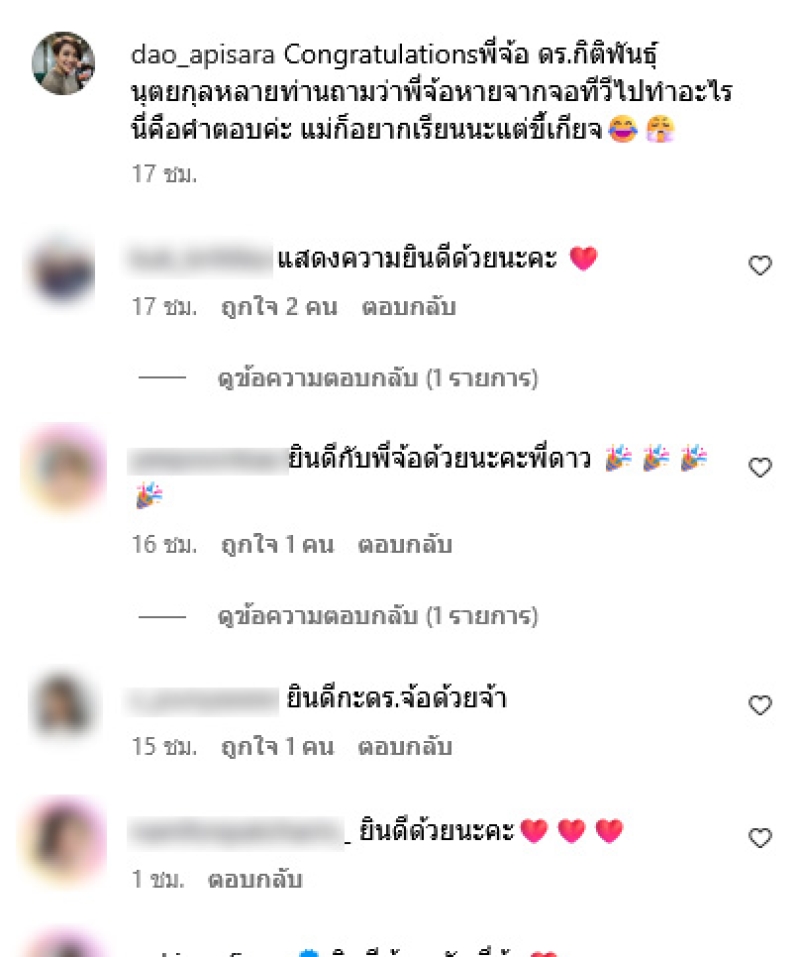
Task: Open avatar beside ยินดีกะดร.จ้อด้วยจ้า comment
Action: [63, 704]
